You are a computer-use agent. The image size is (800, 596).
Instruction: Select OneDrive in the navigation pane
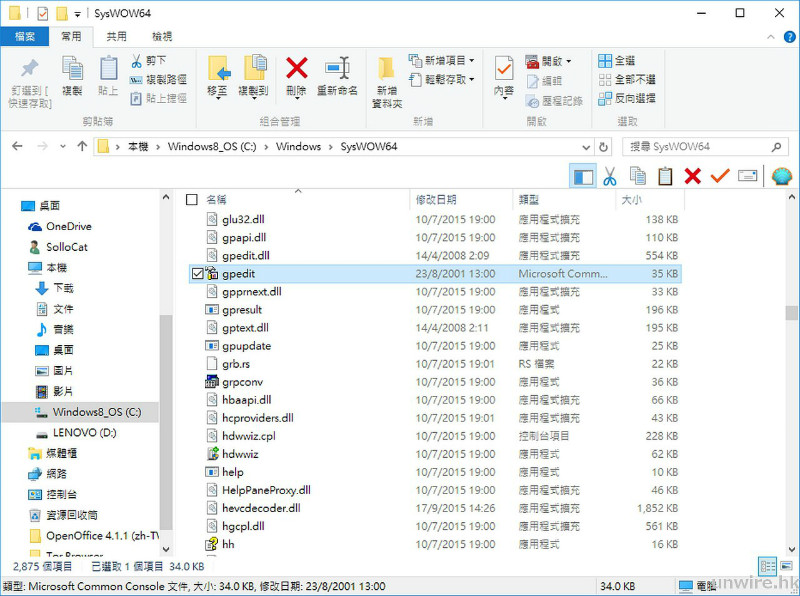point(60,226)
